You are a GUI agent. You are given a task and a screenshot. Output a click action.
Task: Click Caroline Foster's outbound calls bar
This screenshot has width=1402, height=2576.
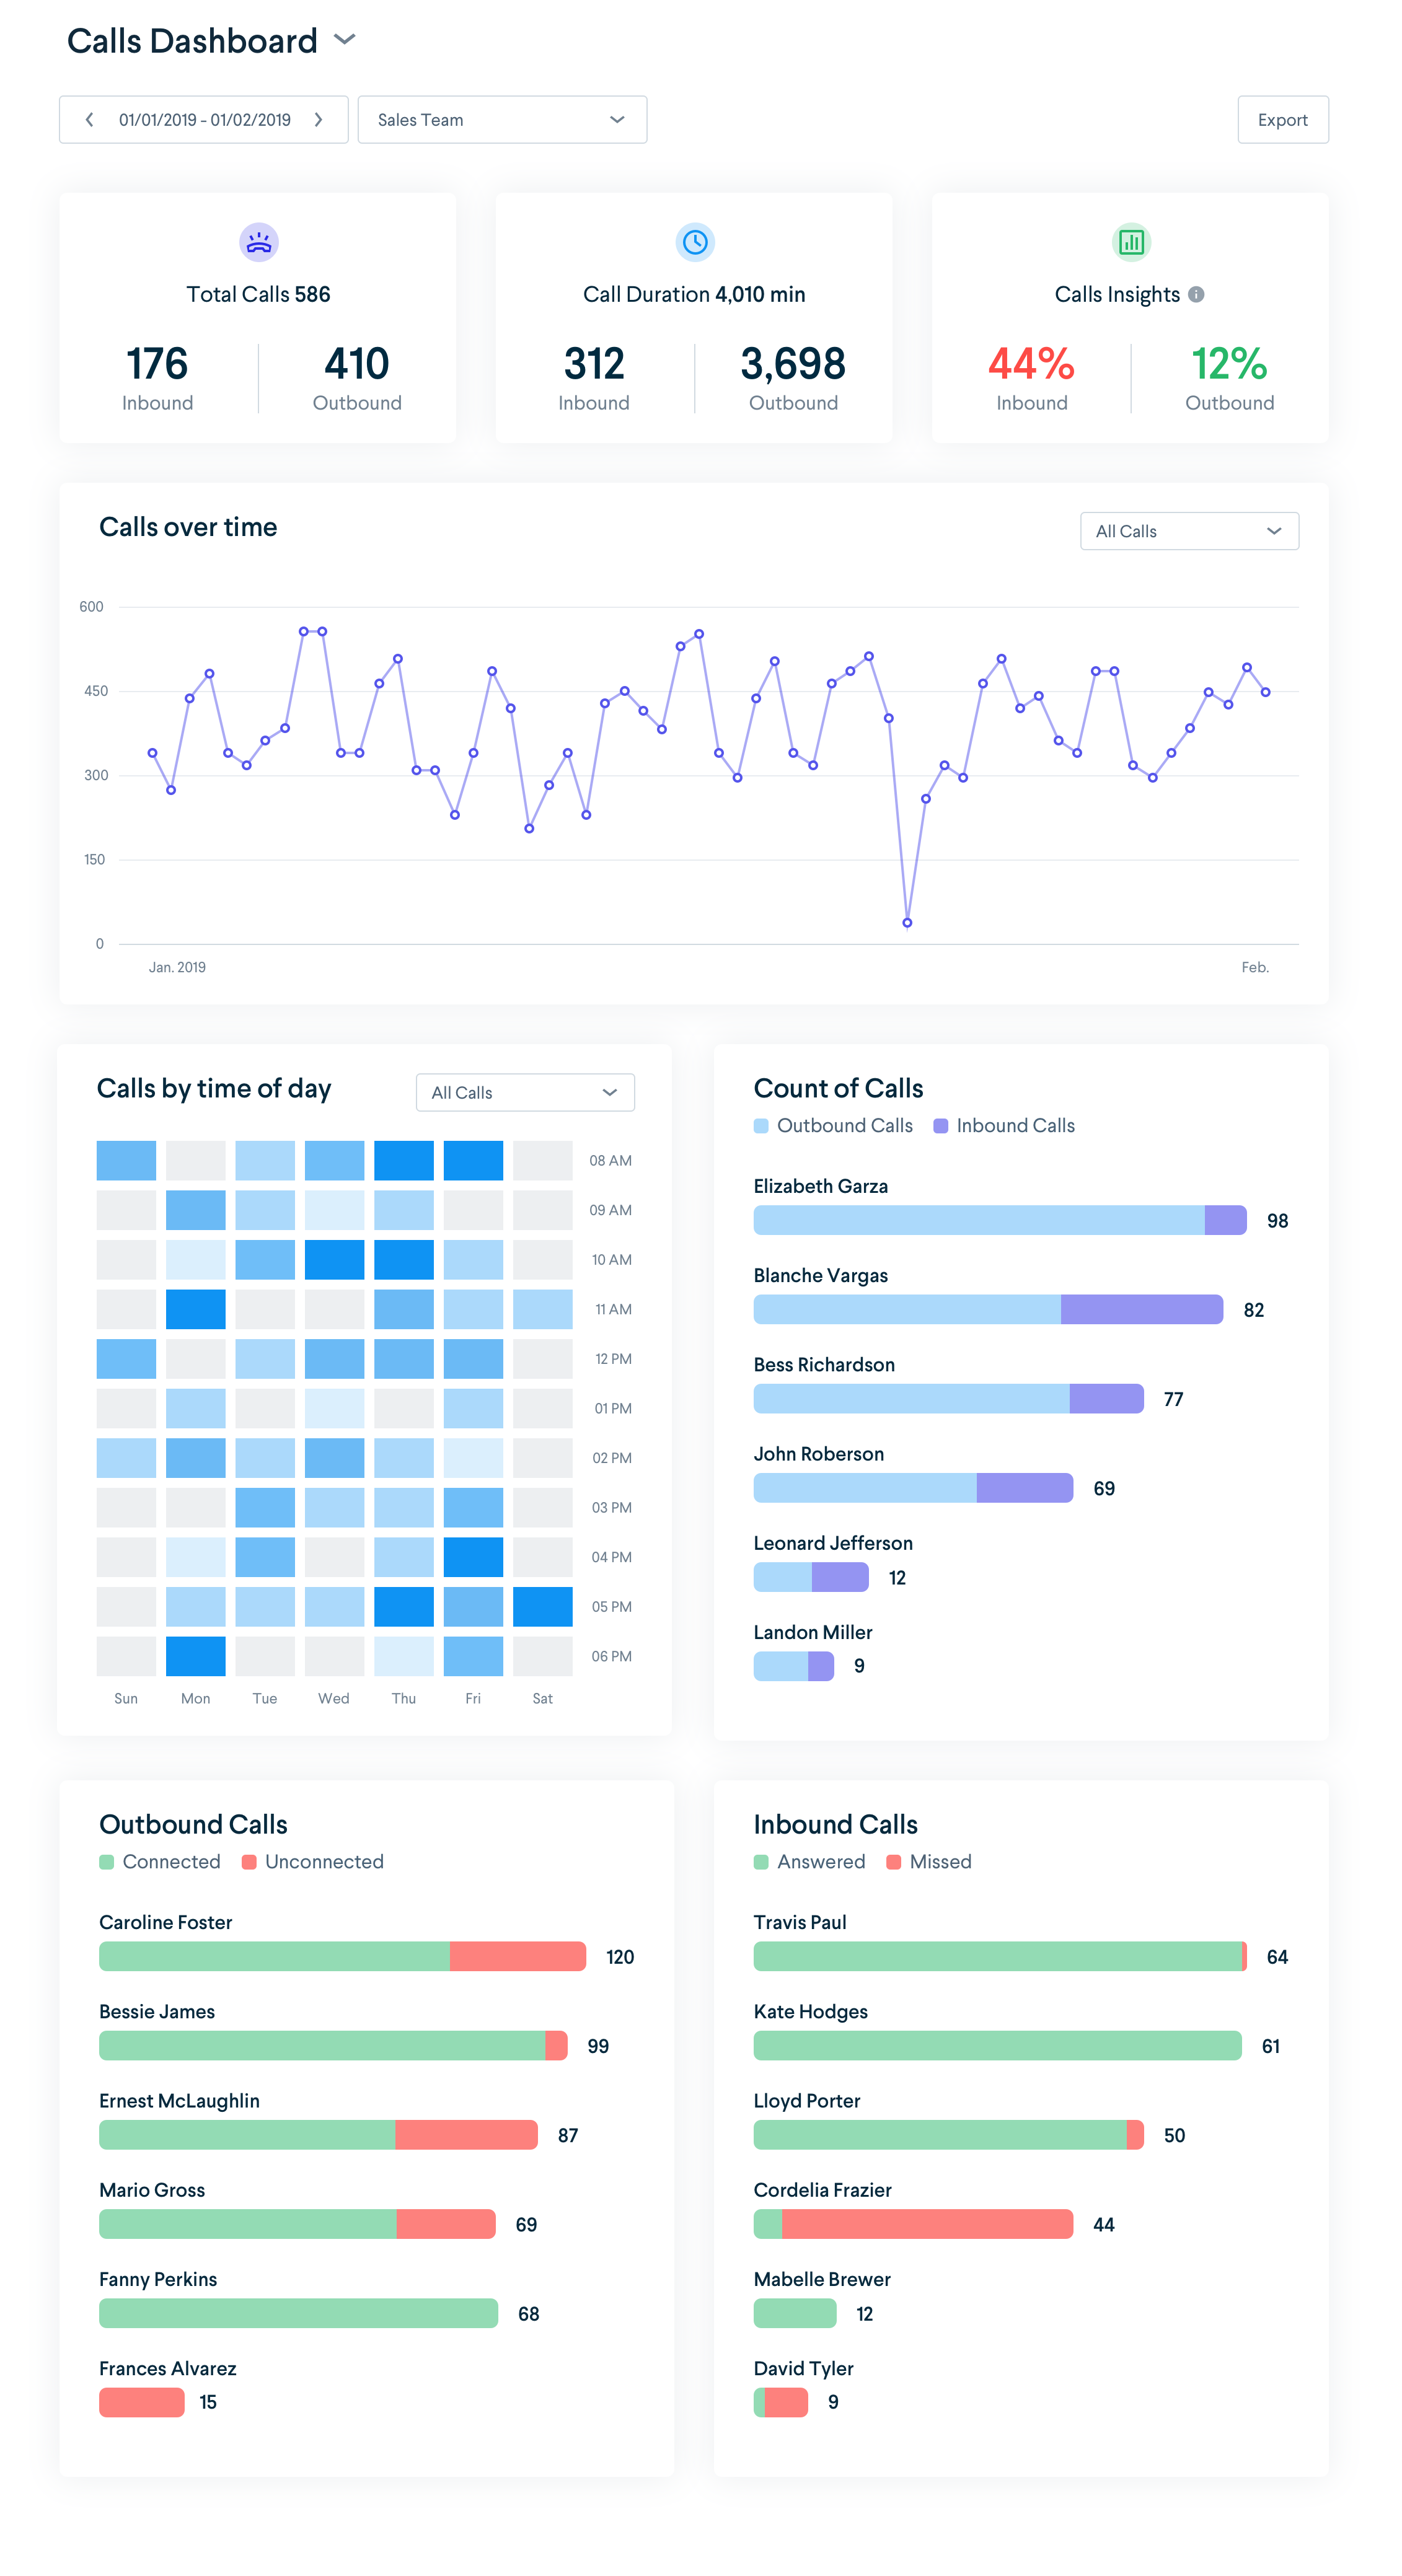(x=341, y=1956)
